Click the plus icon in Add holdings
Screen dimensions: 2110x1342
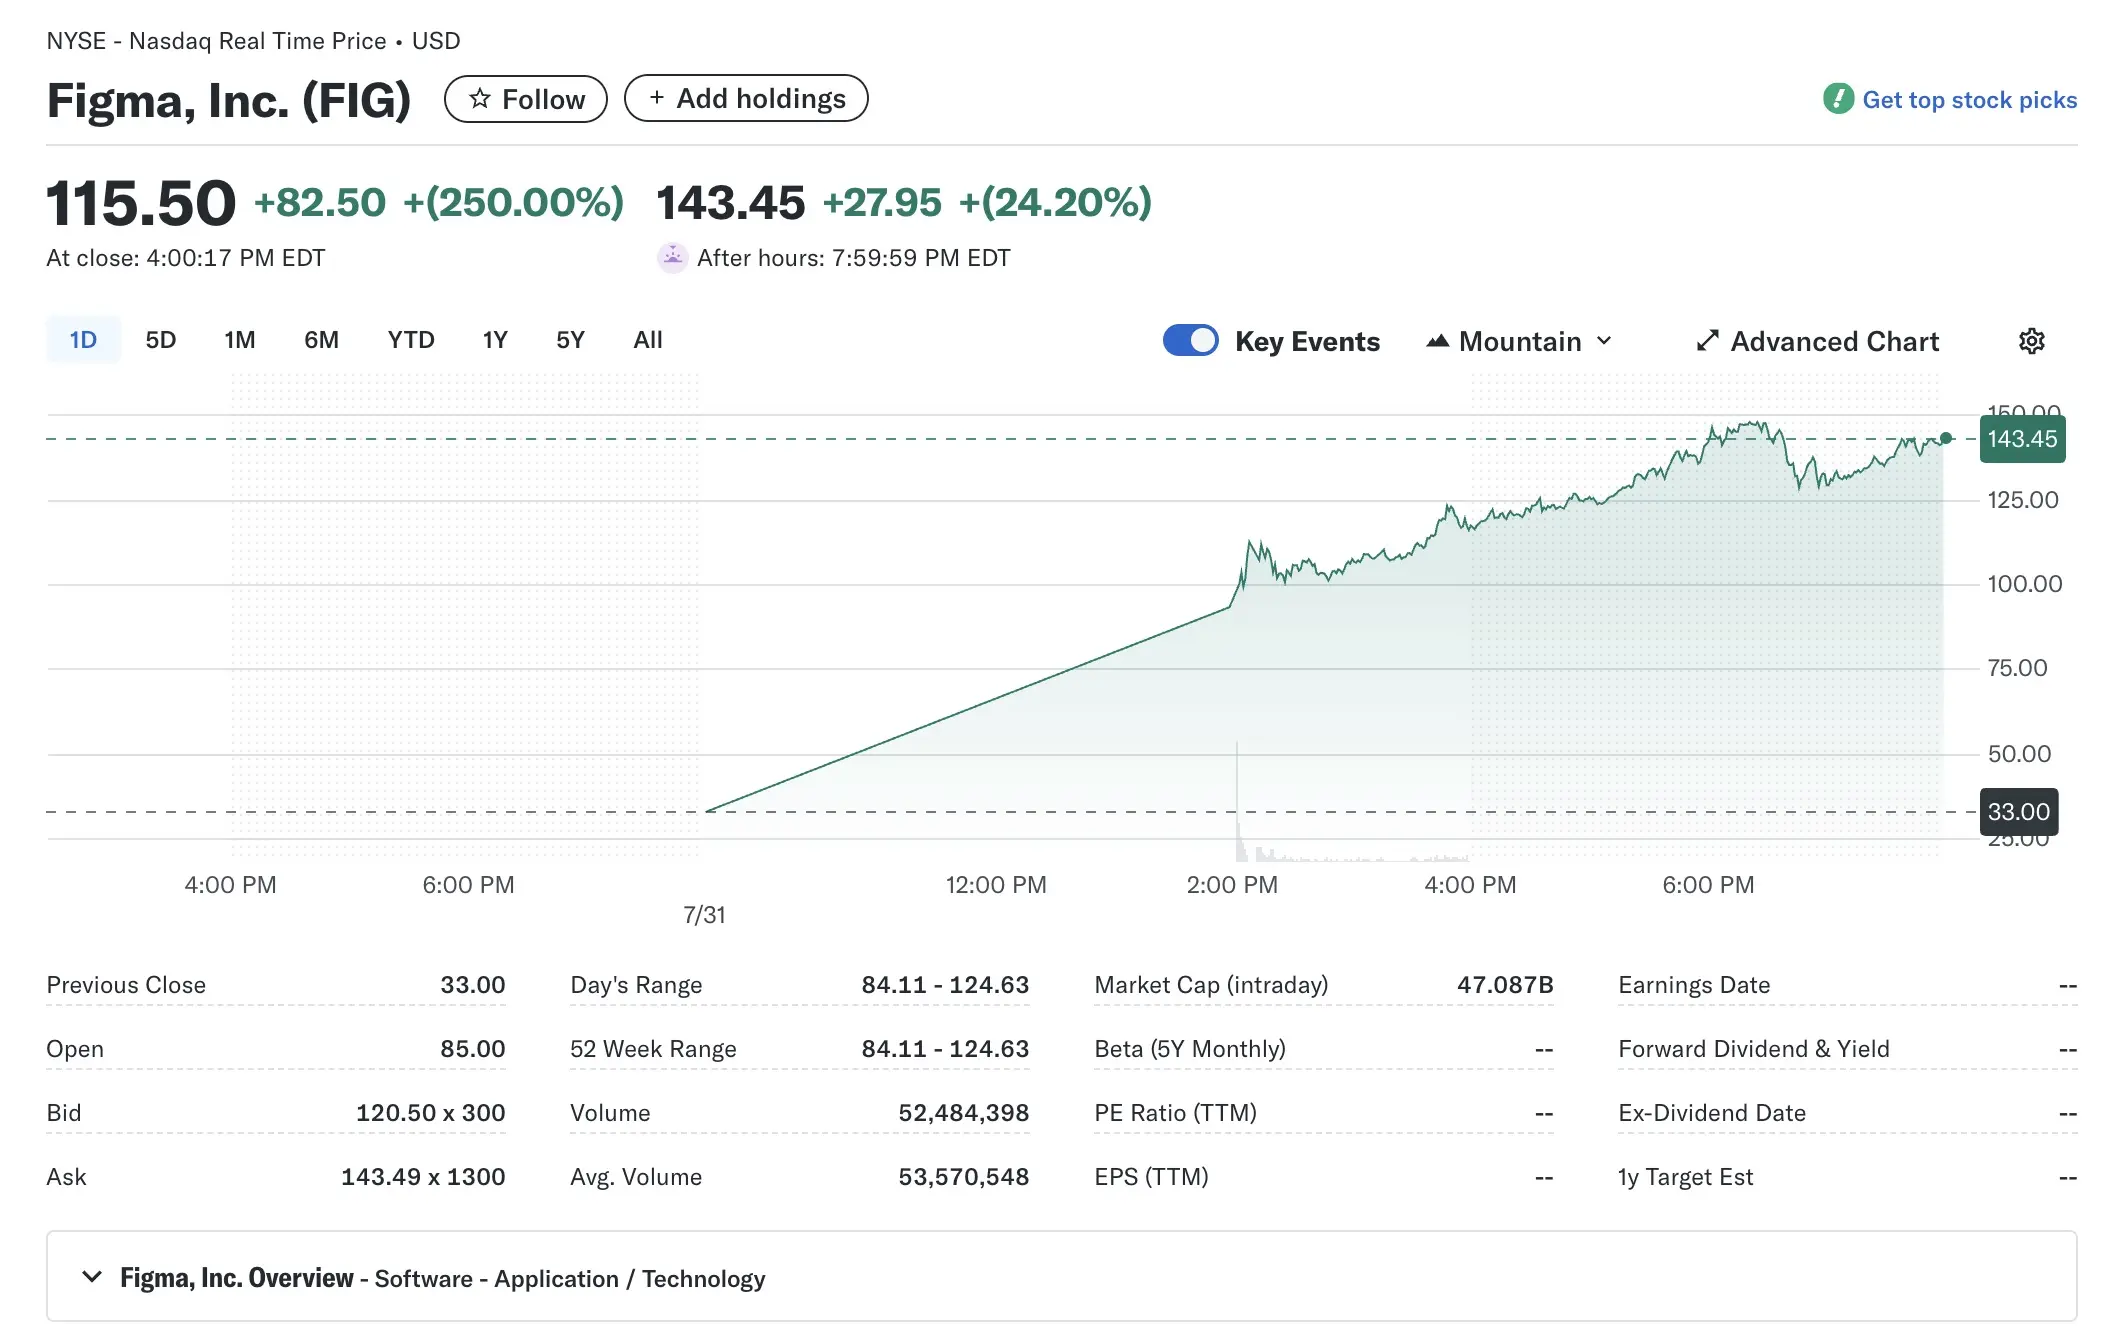tap(656, 98)
